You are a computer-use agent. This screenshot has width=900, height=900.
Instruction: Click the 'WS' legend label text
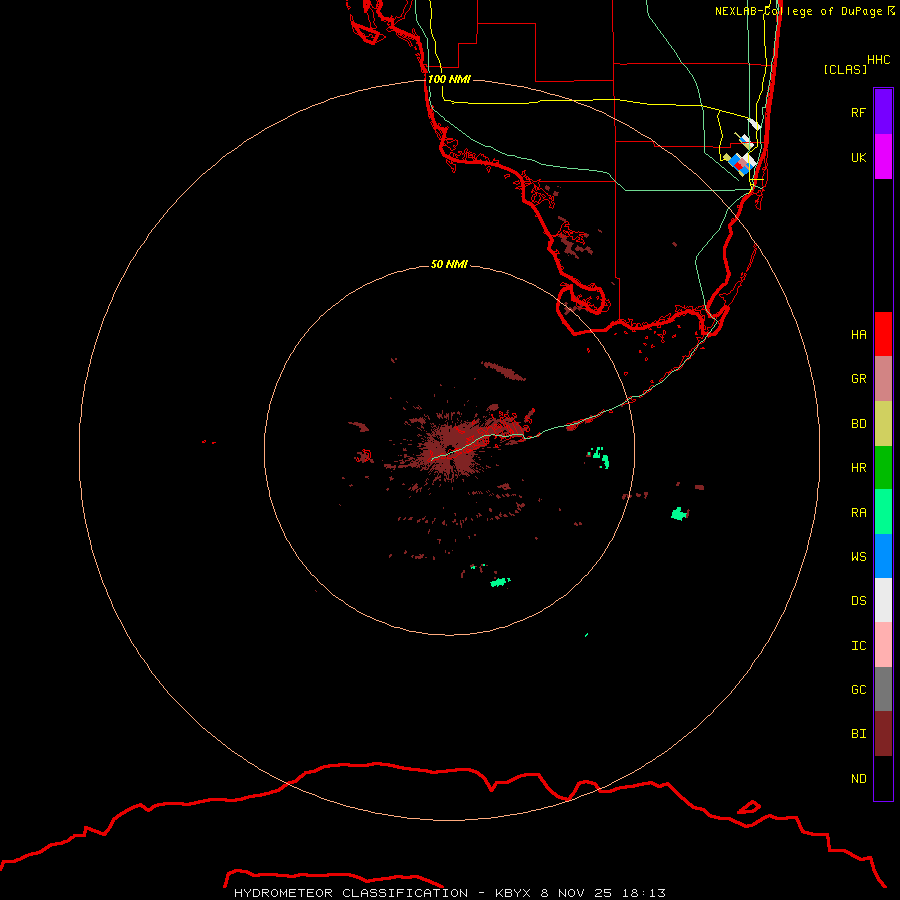tap(858, 556)
